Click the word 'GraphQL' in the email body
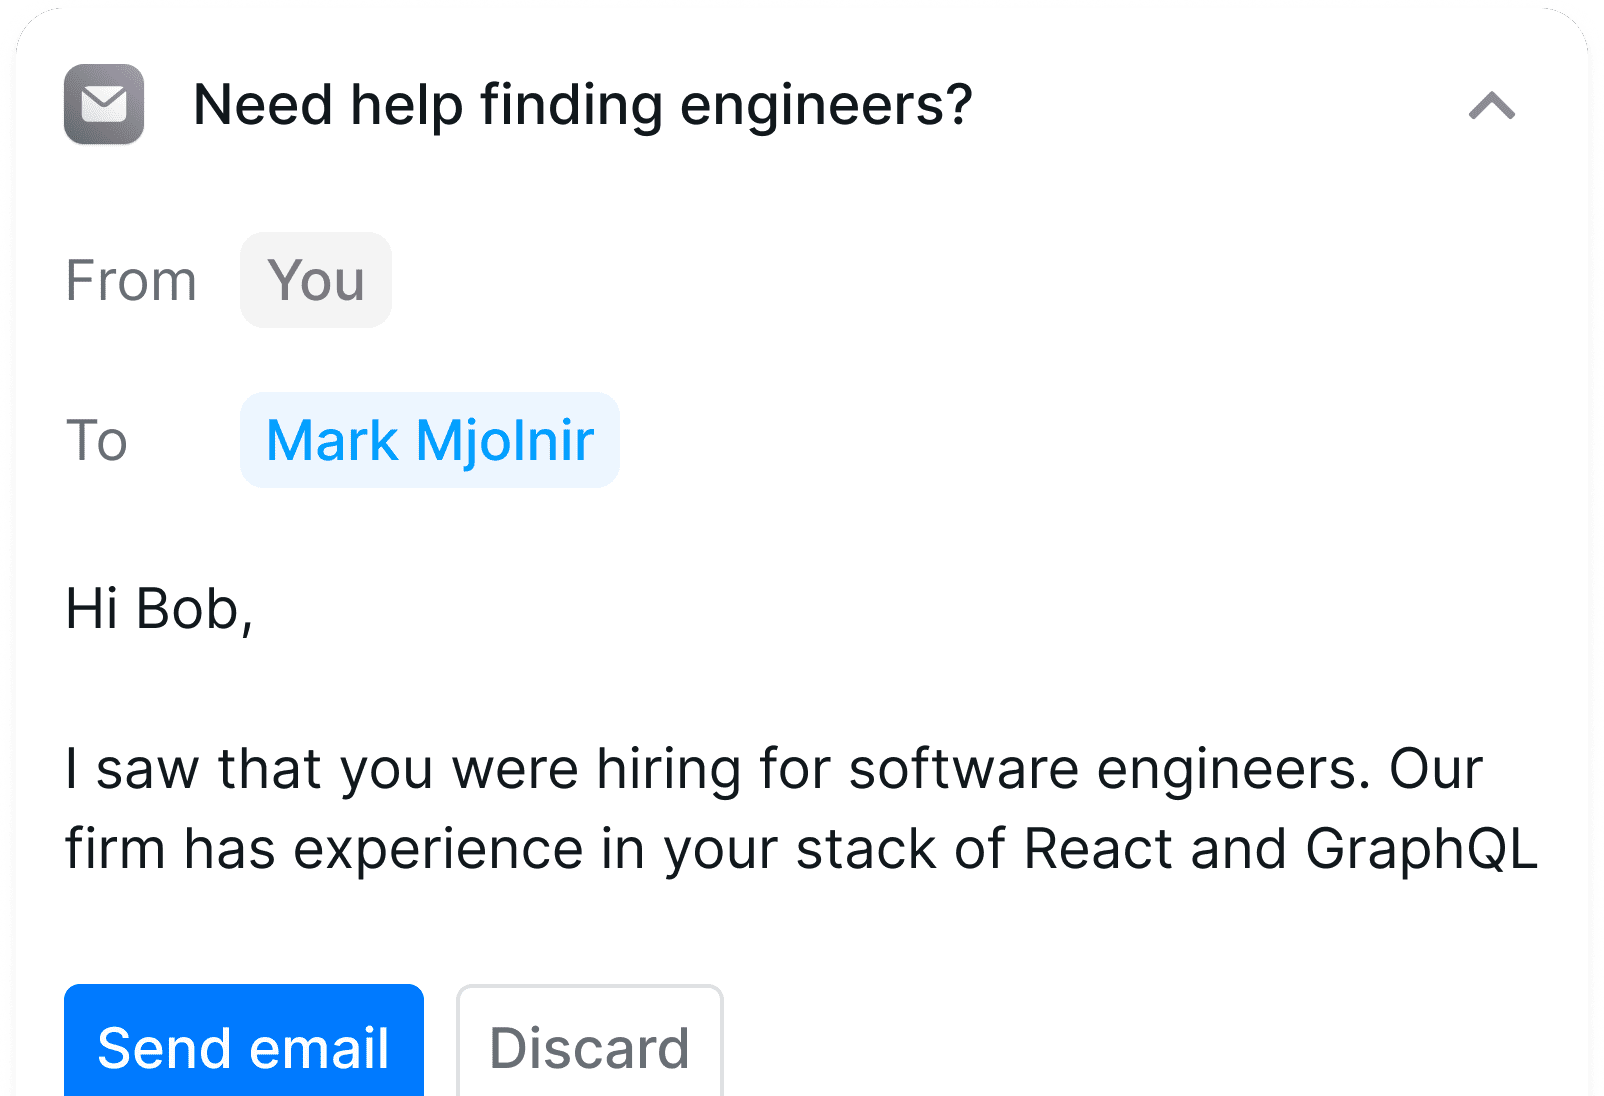 pos(1421,849)
